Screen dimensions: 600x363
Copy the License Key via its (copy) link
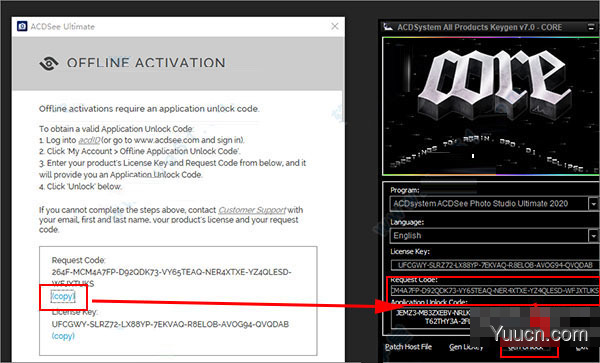(x=63, y=336)
